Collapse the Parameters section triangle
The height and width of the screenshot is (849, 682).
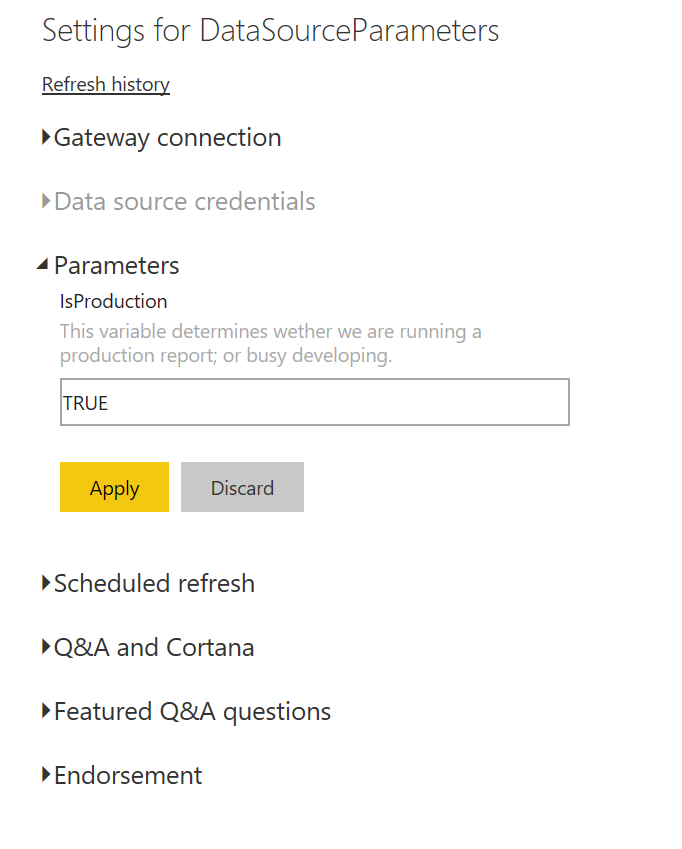tap(43, 264)
